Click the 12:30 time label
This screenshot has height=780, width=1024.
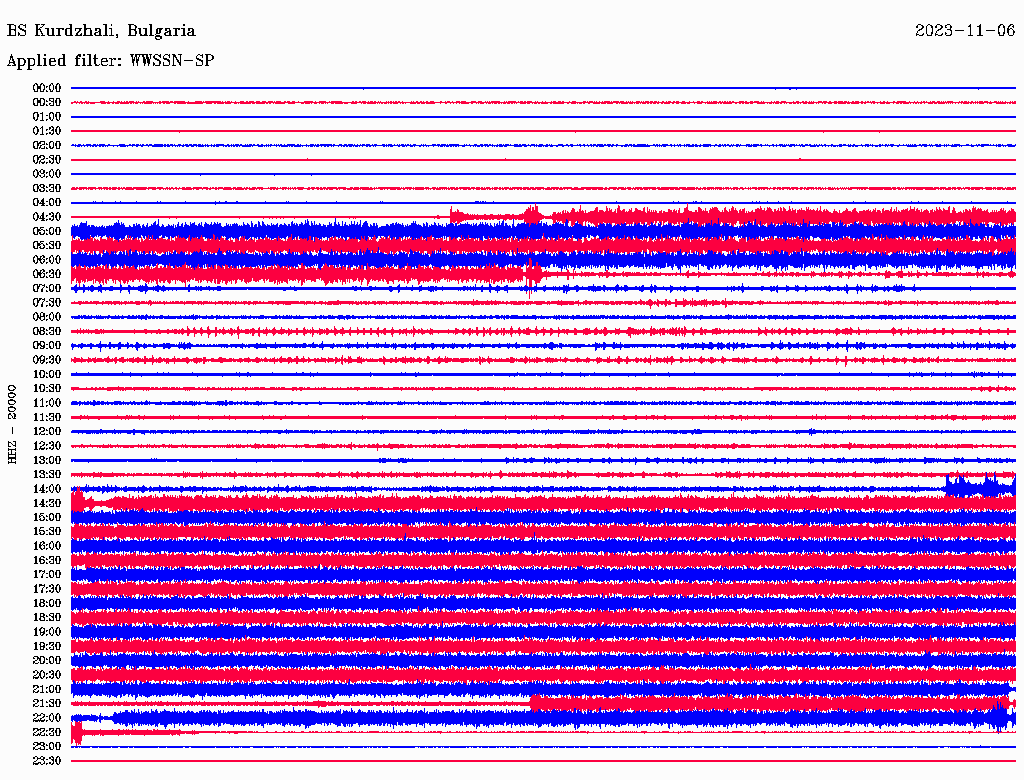(47, 446)
